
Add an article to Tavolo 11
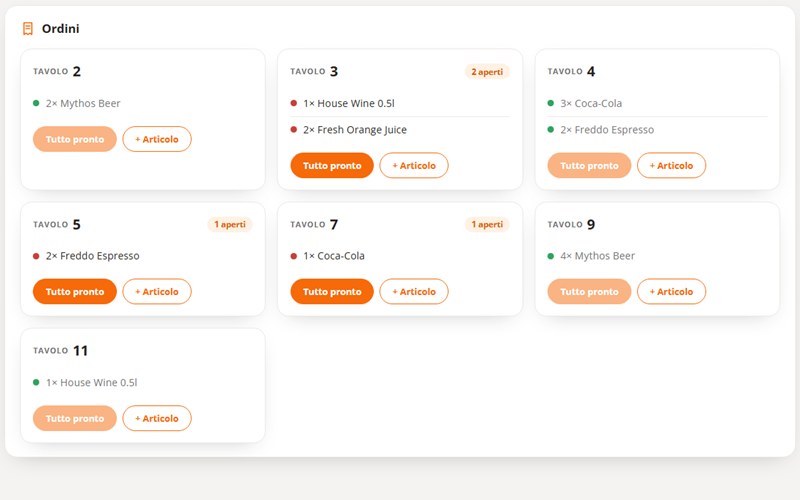[157, 418]
